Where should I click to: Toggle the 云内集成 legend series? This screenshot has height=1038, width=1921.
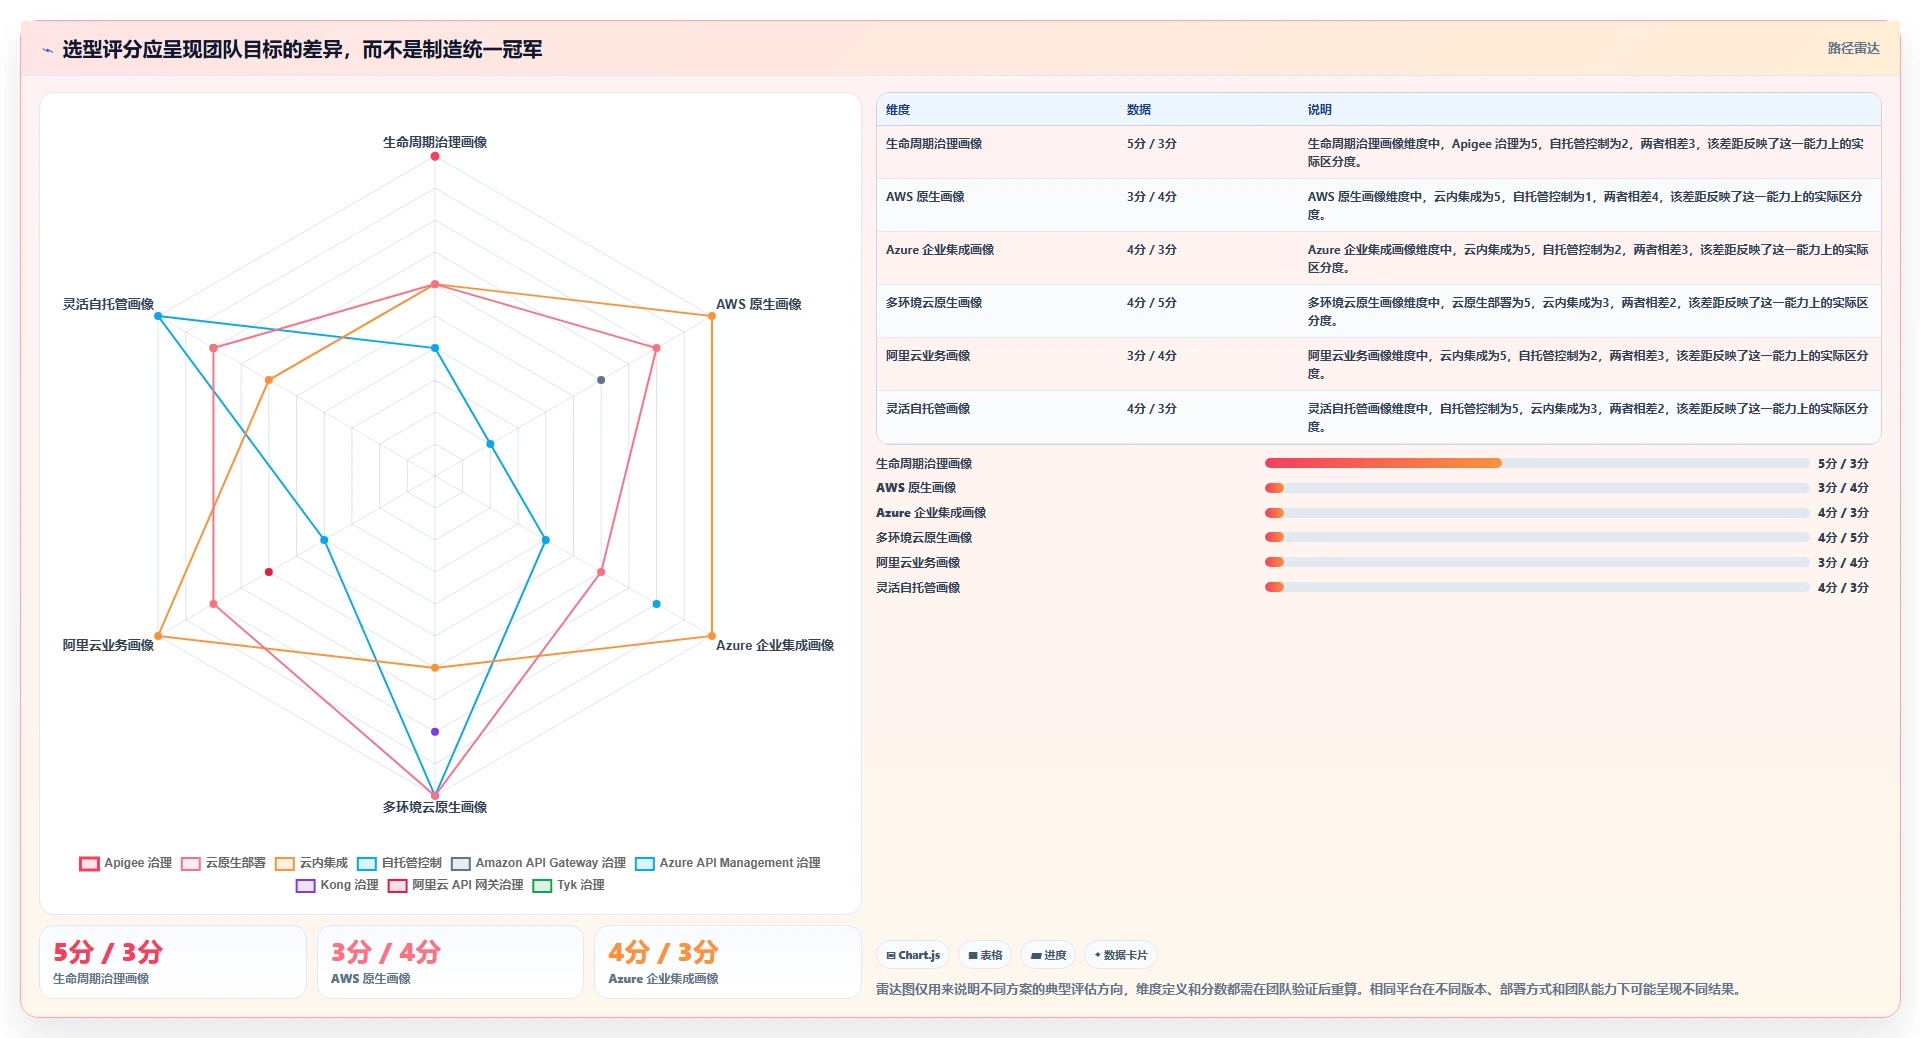coord(311,863)
